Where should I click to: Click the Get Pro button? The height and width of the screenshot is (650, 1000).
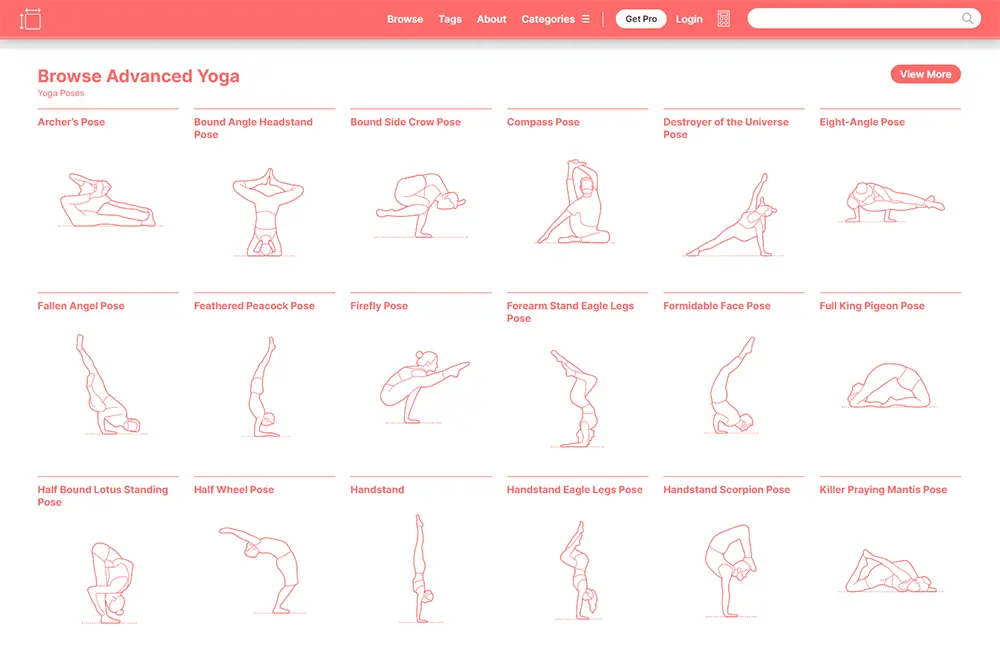[x=641, y=19]
